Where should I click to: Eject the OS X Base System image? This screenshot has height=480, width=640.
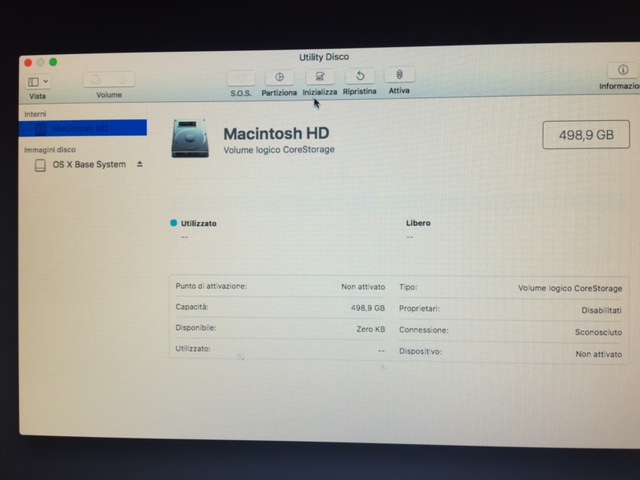coord(140,164)
